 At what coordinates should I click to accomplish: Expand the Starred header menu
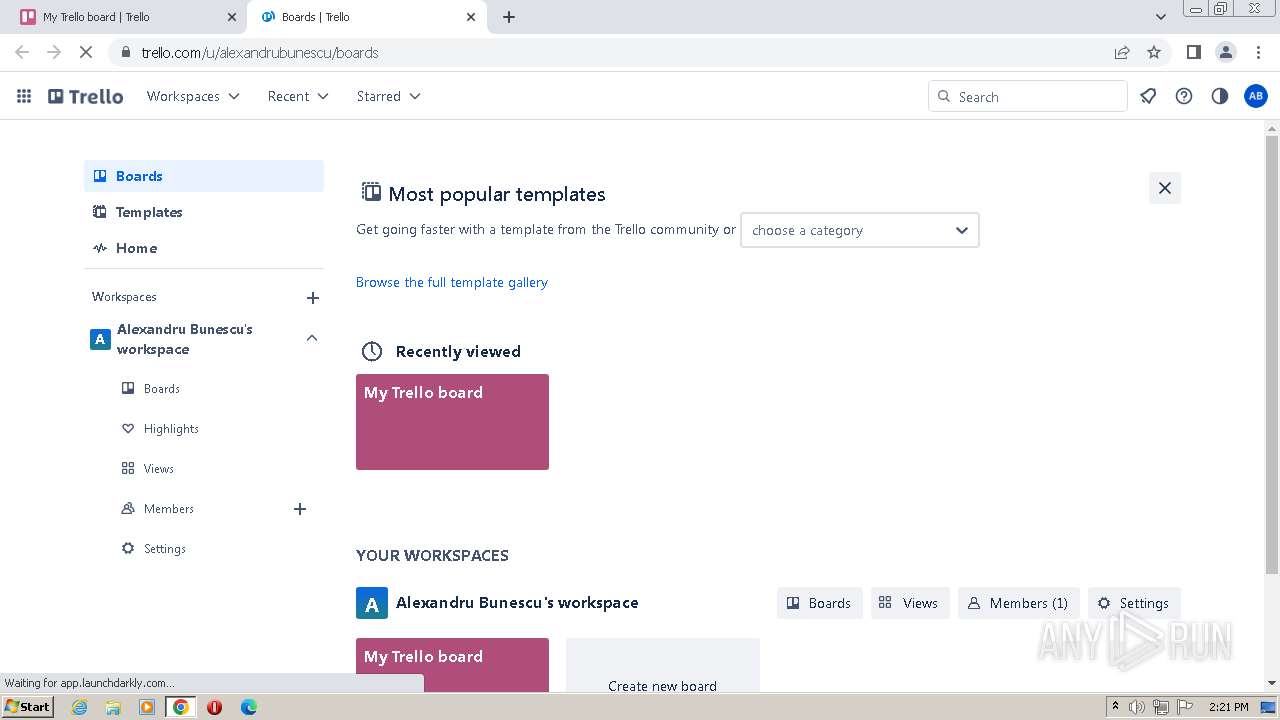(x=388, y=96)
